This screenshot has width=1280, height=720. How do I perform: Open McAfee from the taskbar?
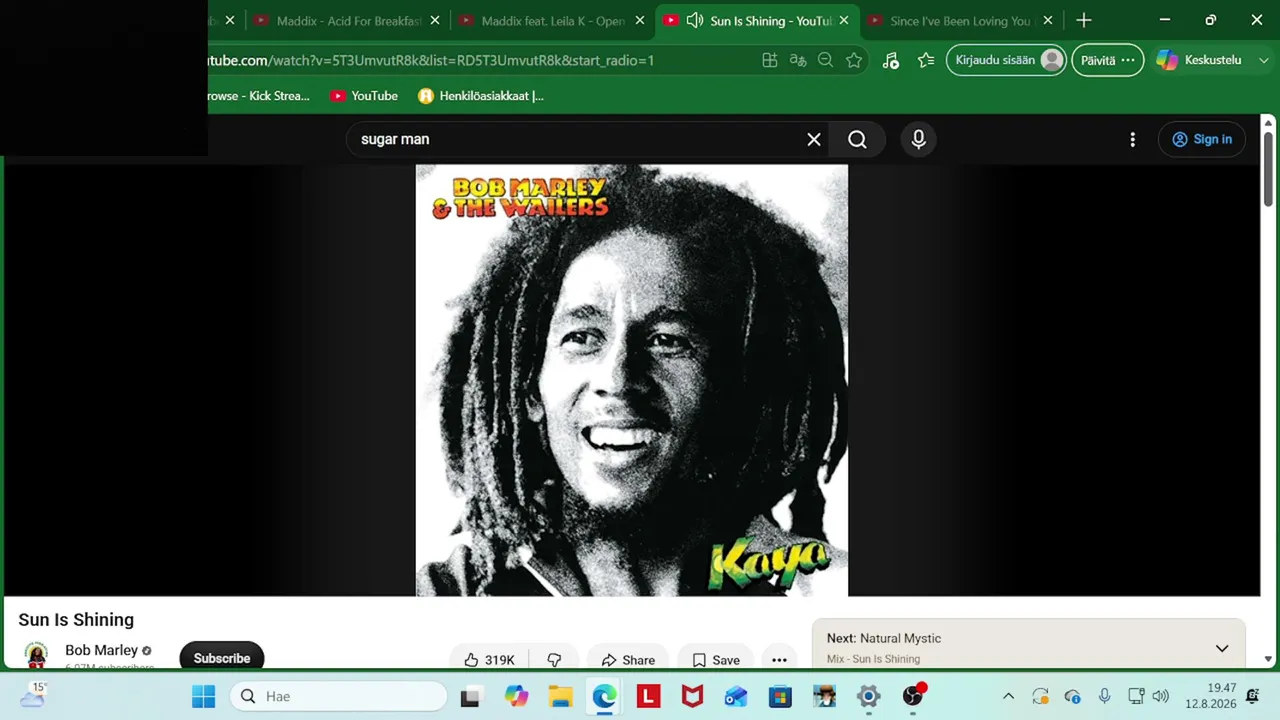click(x=692, y=696)
